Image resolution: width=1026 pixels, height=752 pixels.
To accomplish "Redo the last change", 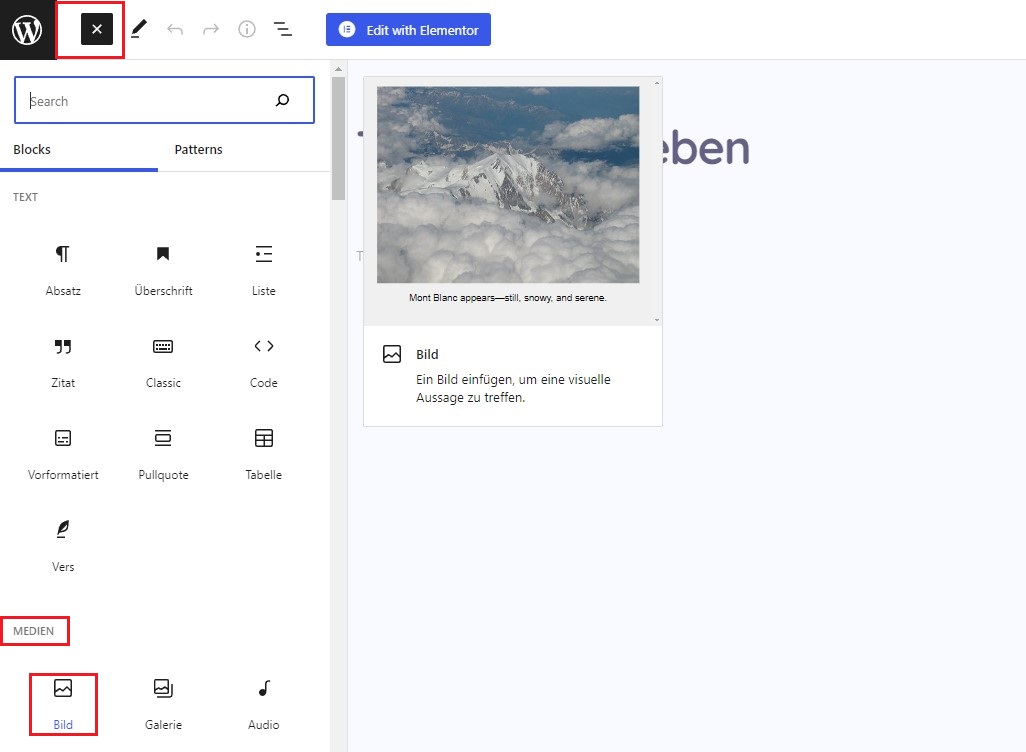I will [211, 29].
